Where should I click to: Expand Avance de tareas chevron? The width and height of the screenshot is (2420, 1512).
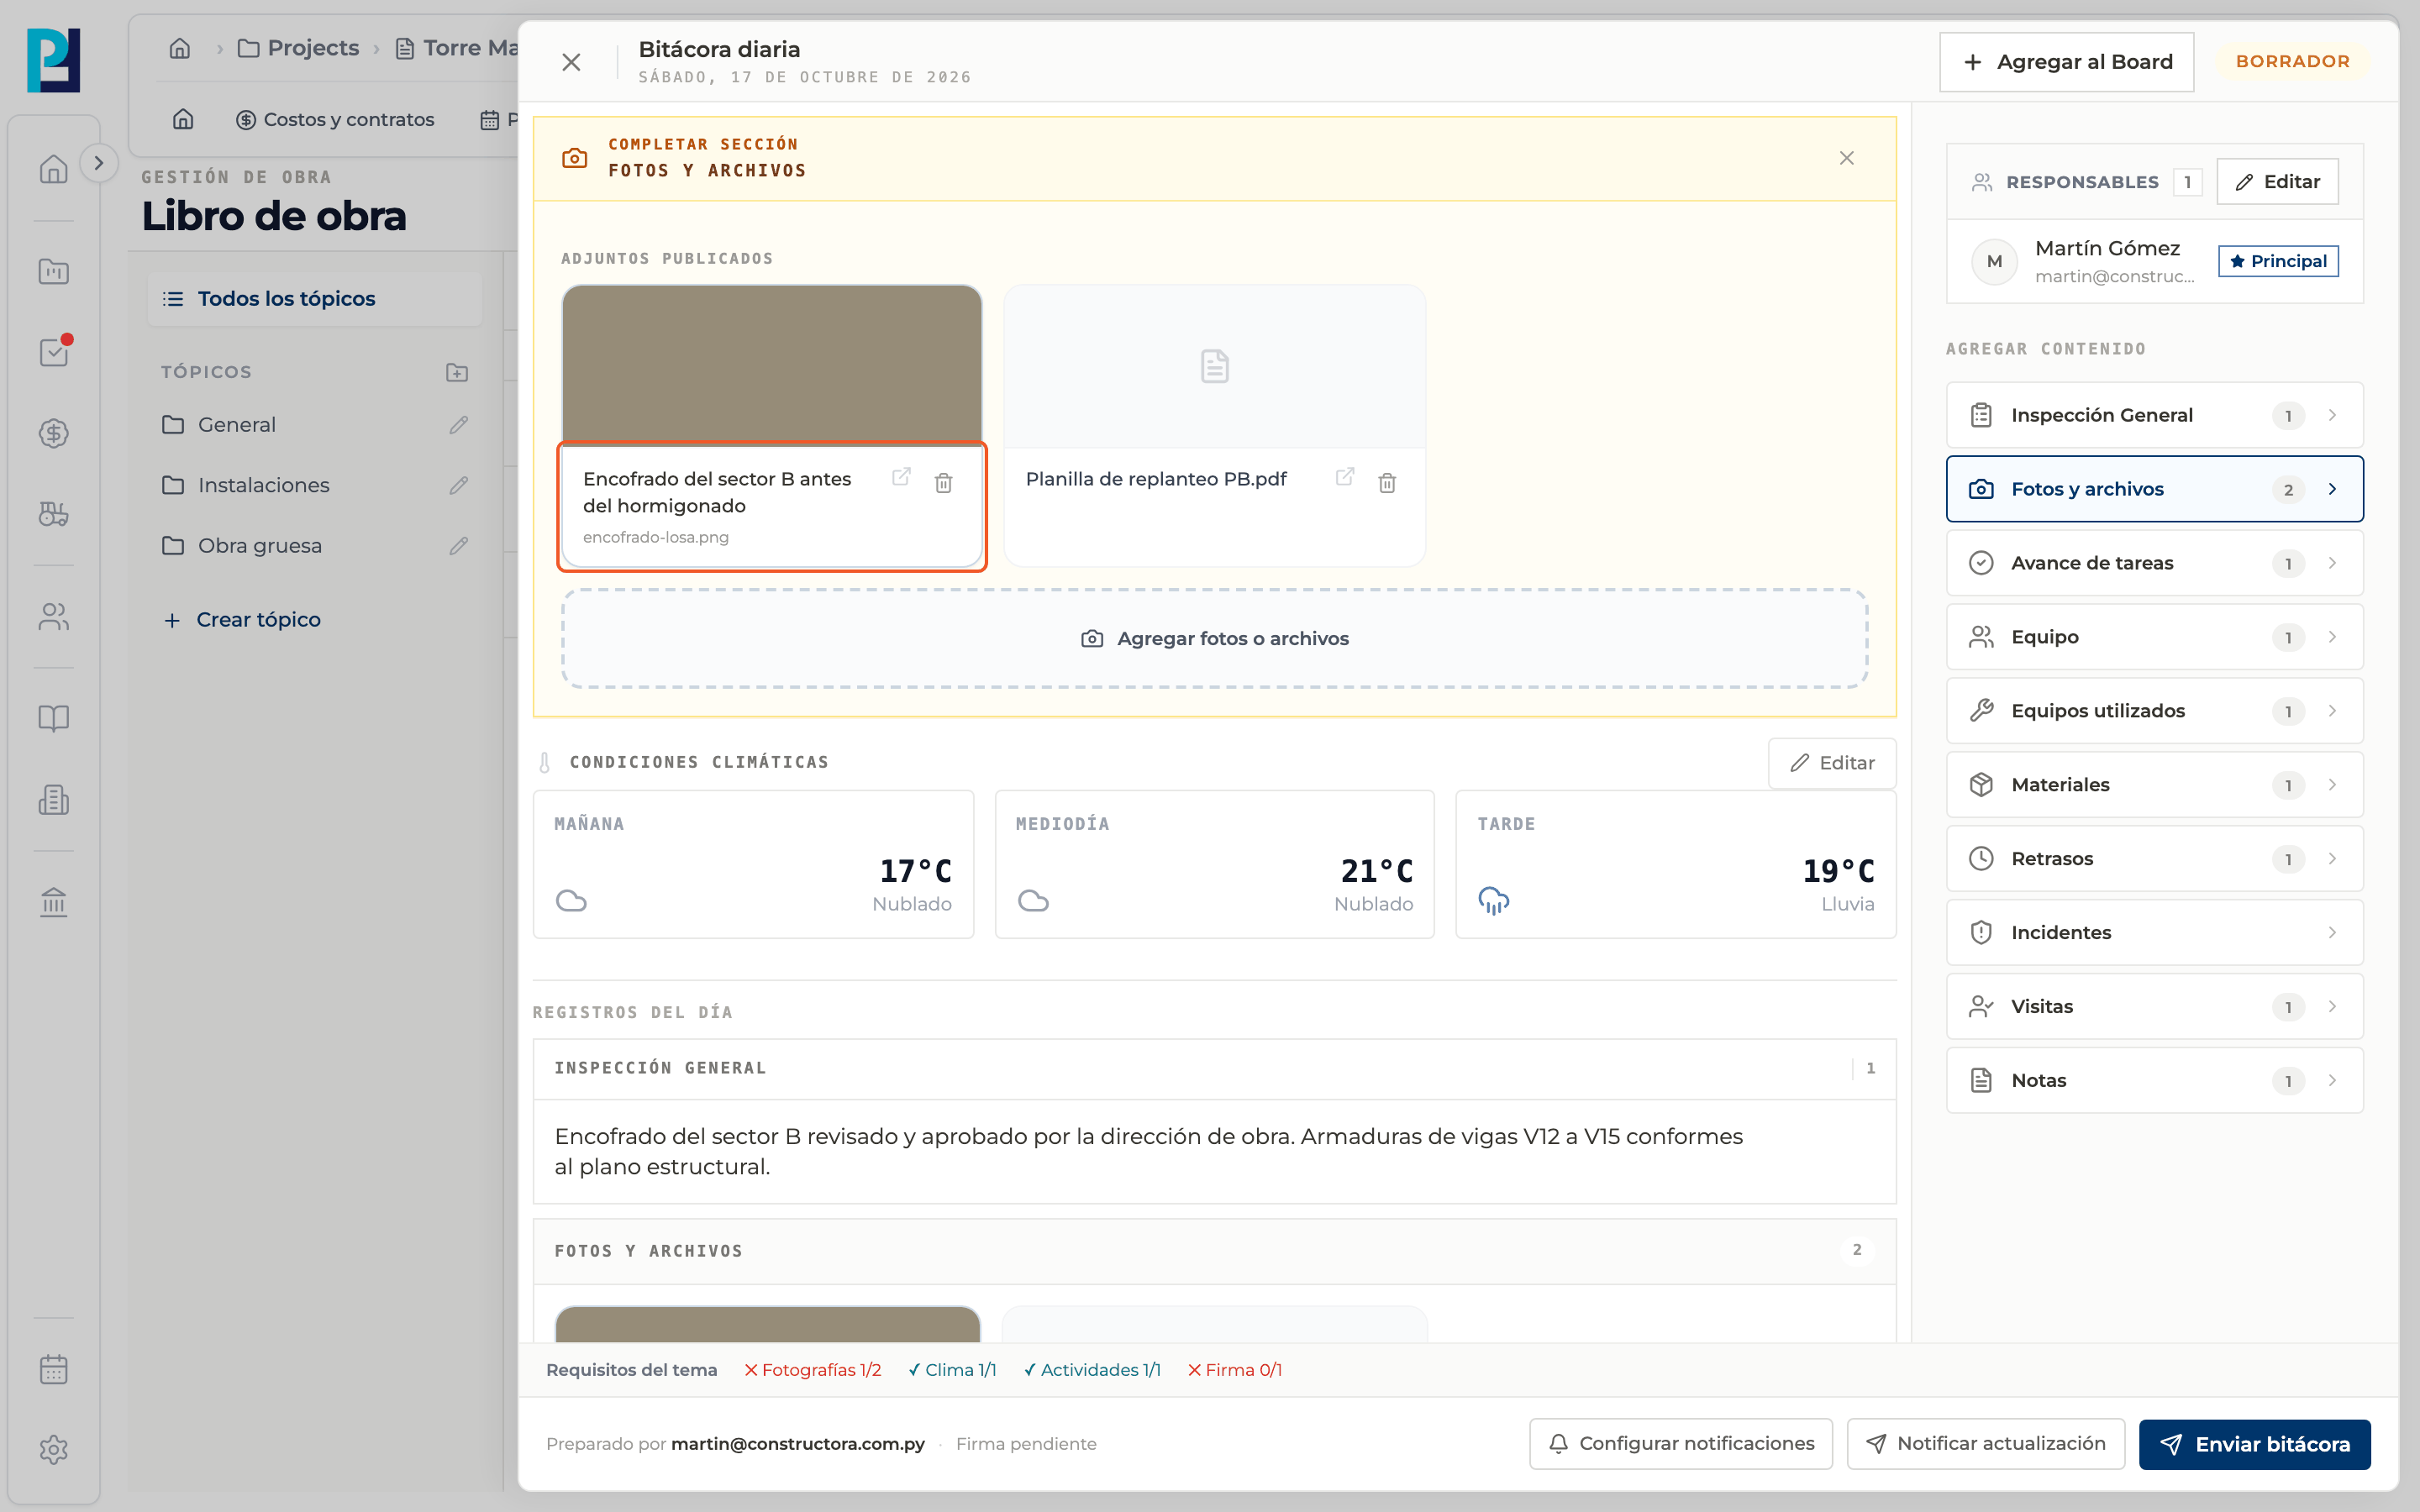[x=2332, y=563]
